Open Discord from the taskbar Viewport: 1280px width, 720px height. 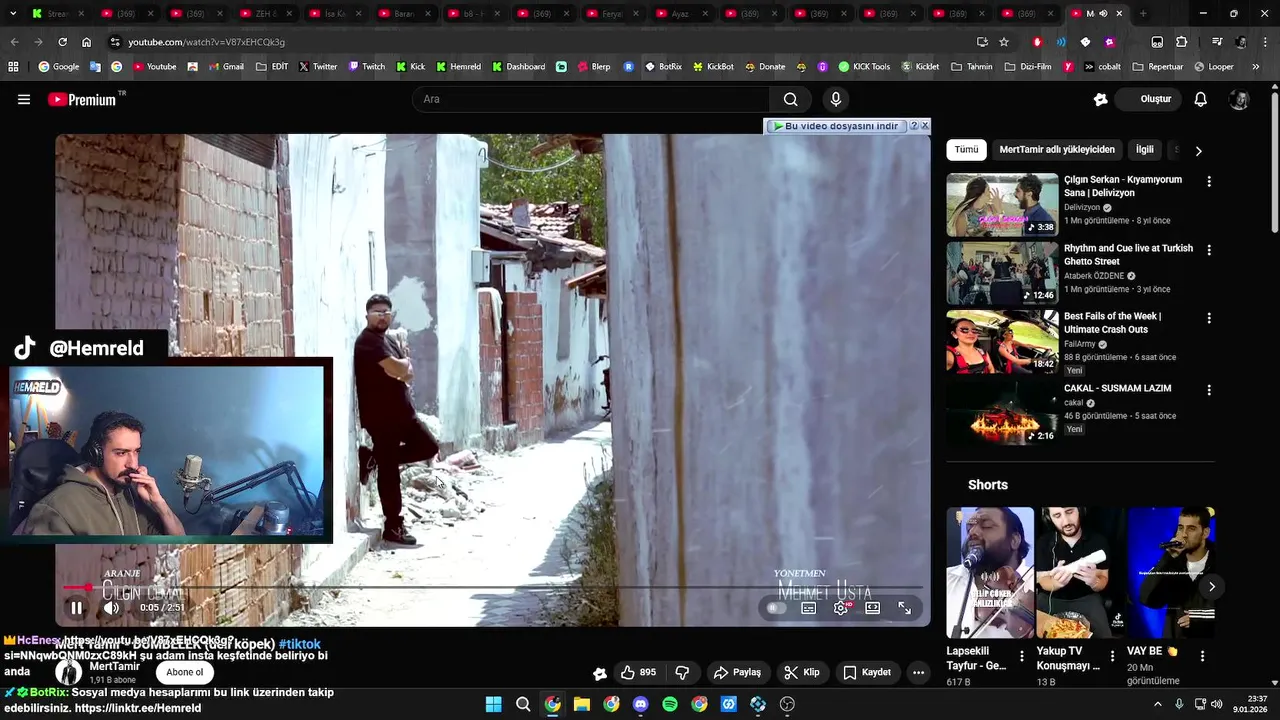(x=641, y=704)
